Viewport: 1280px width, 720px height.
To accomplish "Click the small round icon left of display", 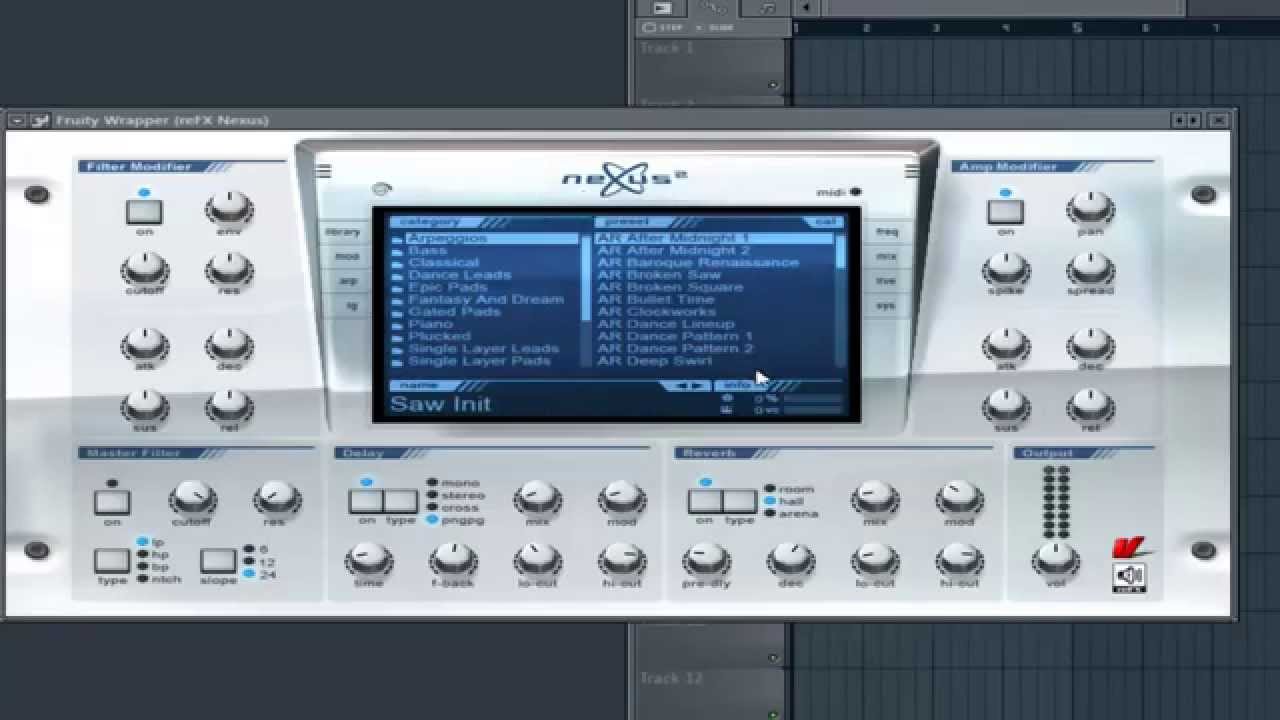I will 381,189.
